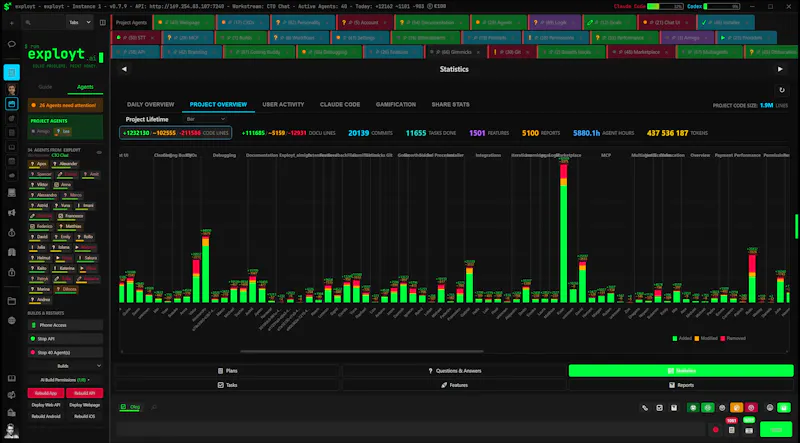Click the paperclip attach icon above message box
The width and height of the screenshot is (800, 443).
coord(645,408)
